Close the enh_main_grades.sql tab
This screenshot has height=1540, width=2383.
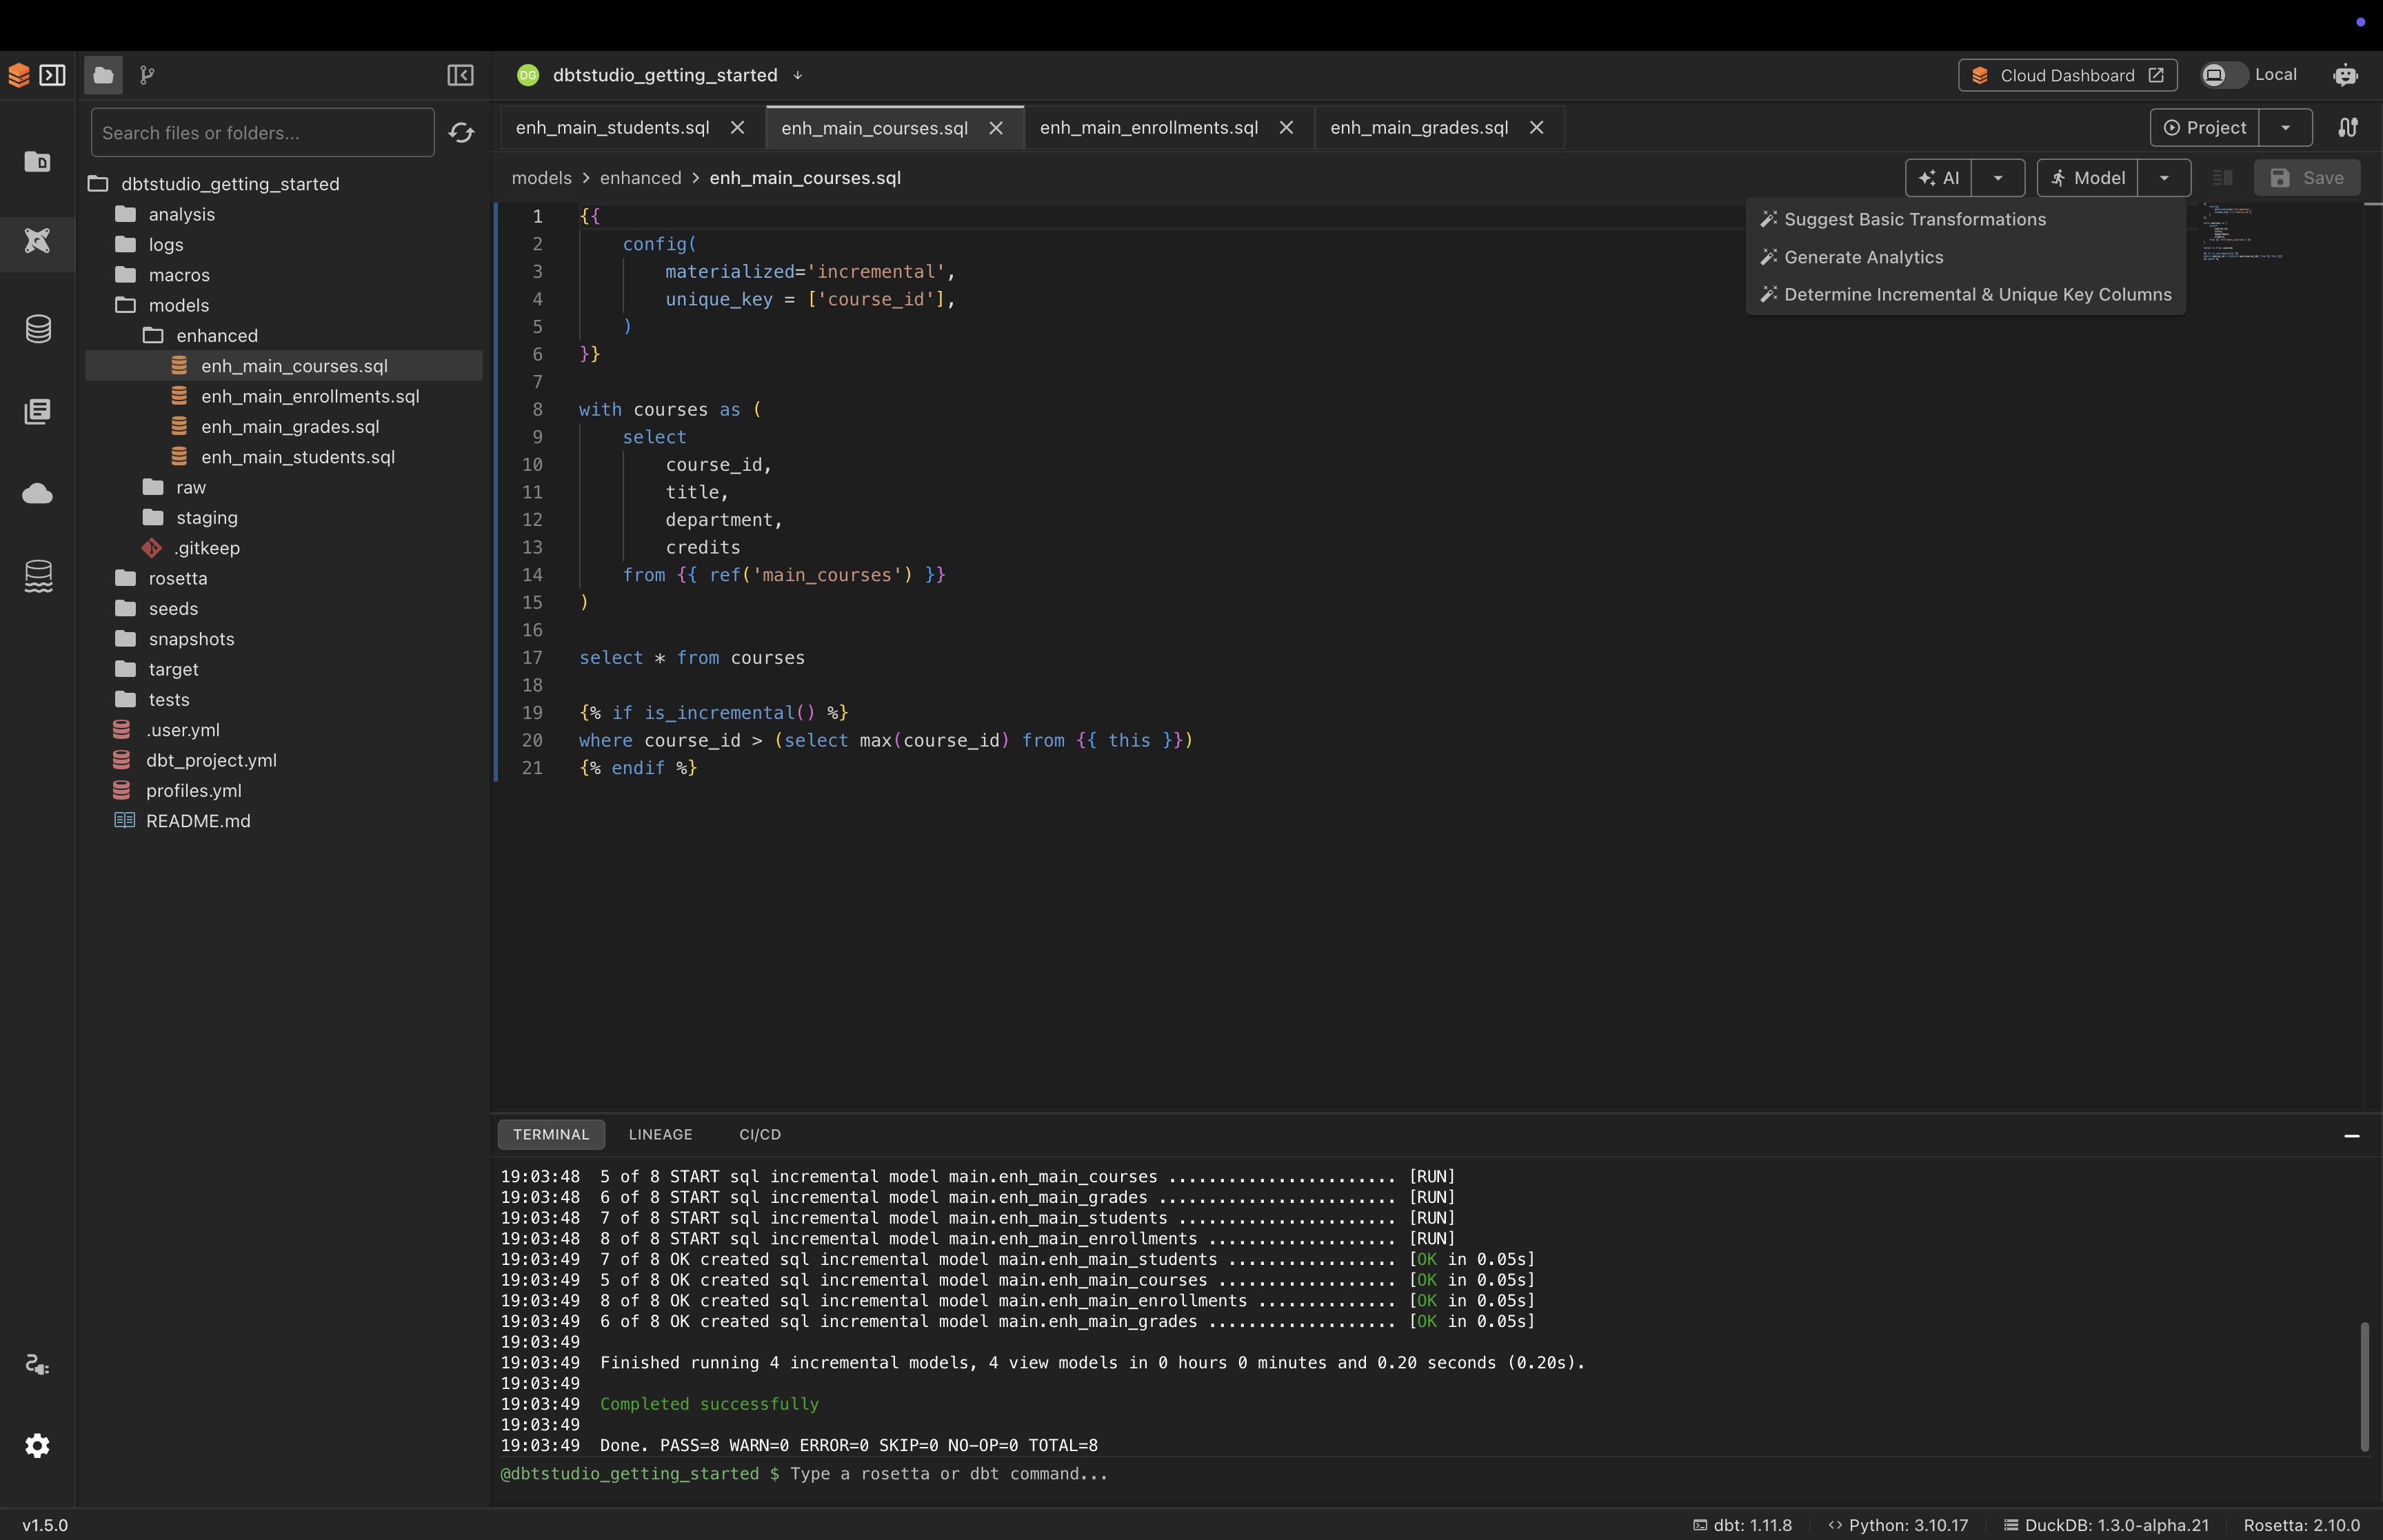[x=1536, y=127]
